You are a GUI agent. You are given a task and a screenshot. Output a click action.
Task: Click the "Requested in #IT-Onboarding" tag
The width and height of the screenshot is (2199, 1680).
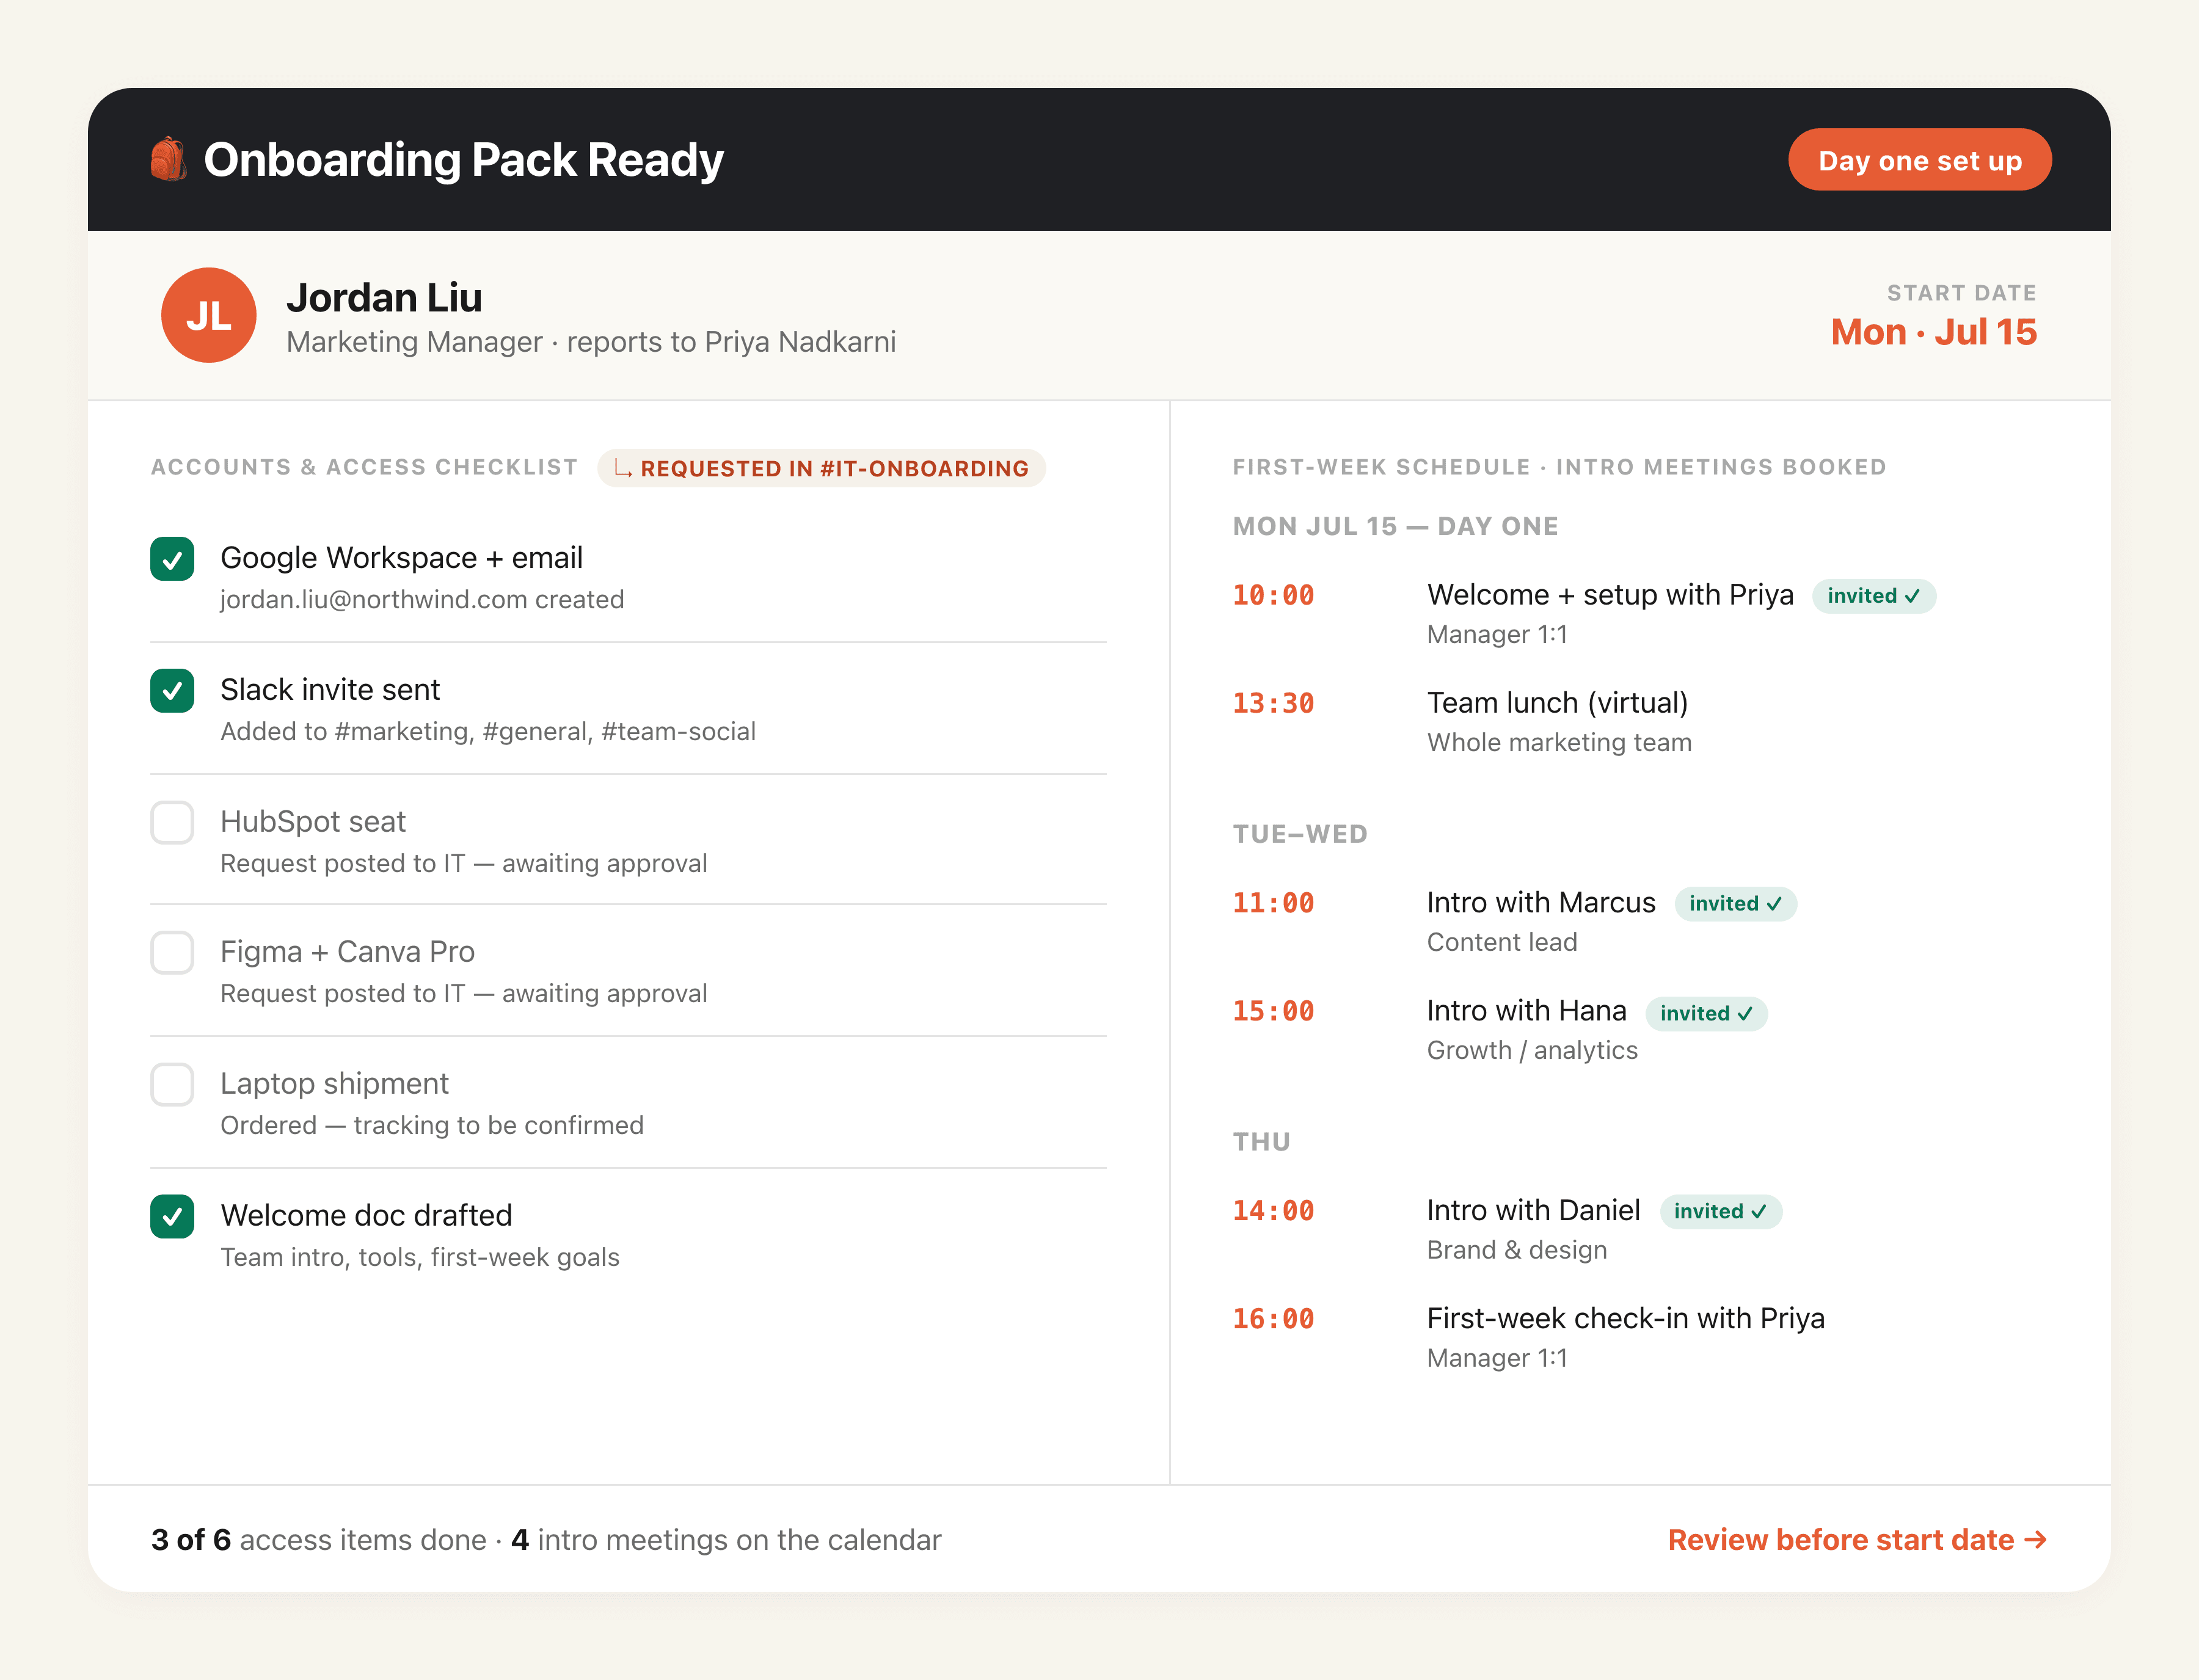click(x=821, y=468)
